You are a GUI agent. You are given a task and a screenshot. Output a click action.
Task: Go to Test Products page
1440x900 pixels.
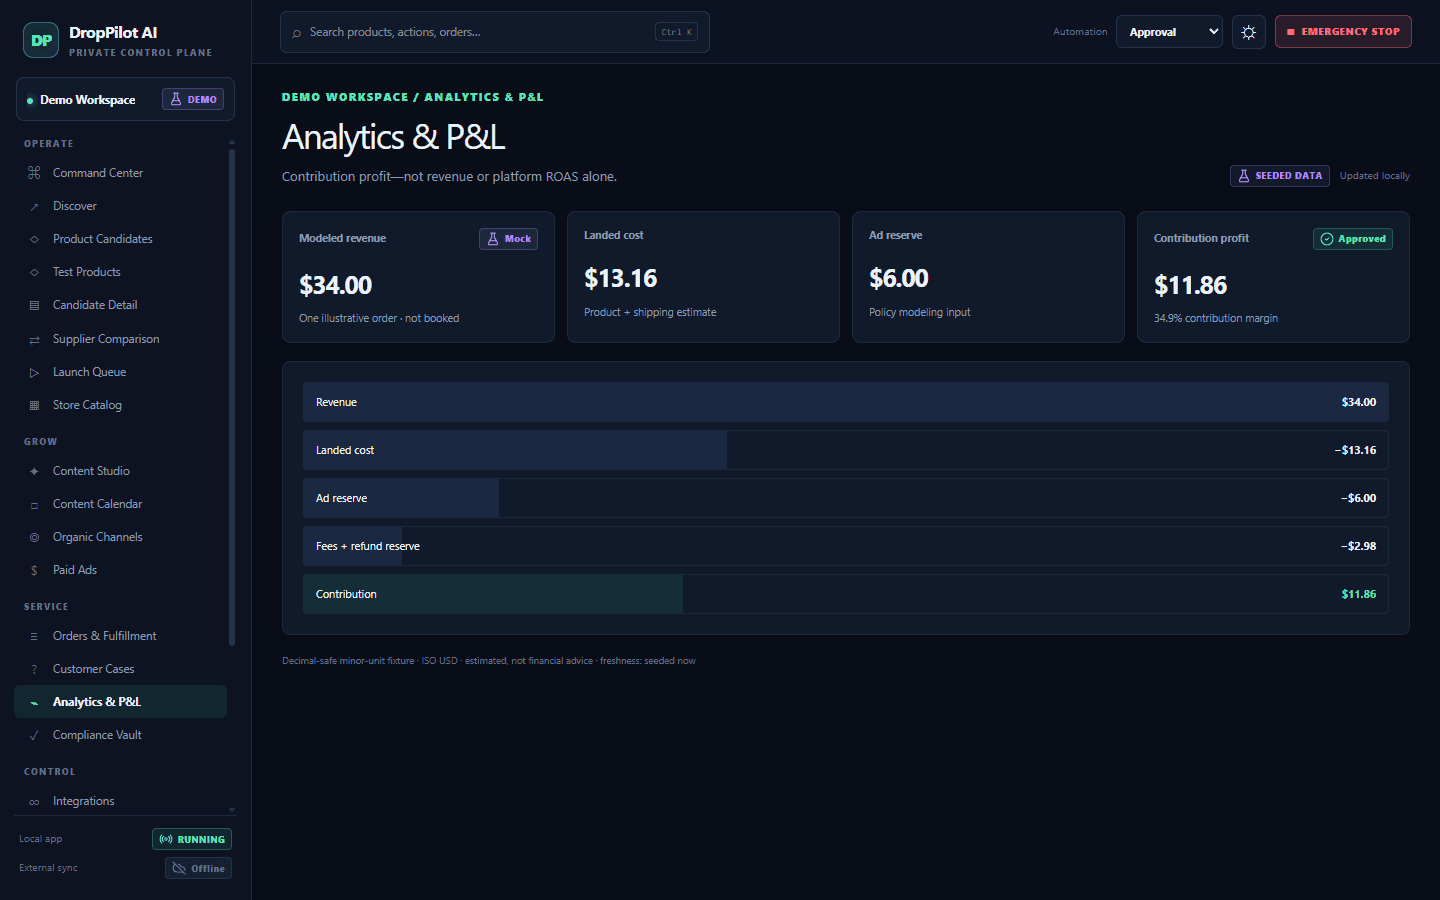(x=121, y=272)
